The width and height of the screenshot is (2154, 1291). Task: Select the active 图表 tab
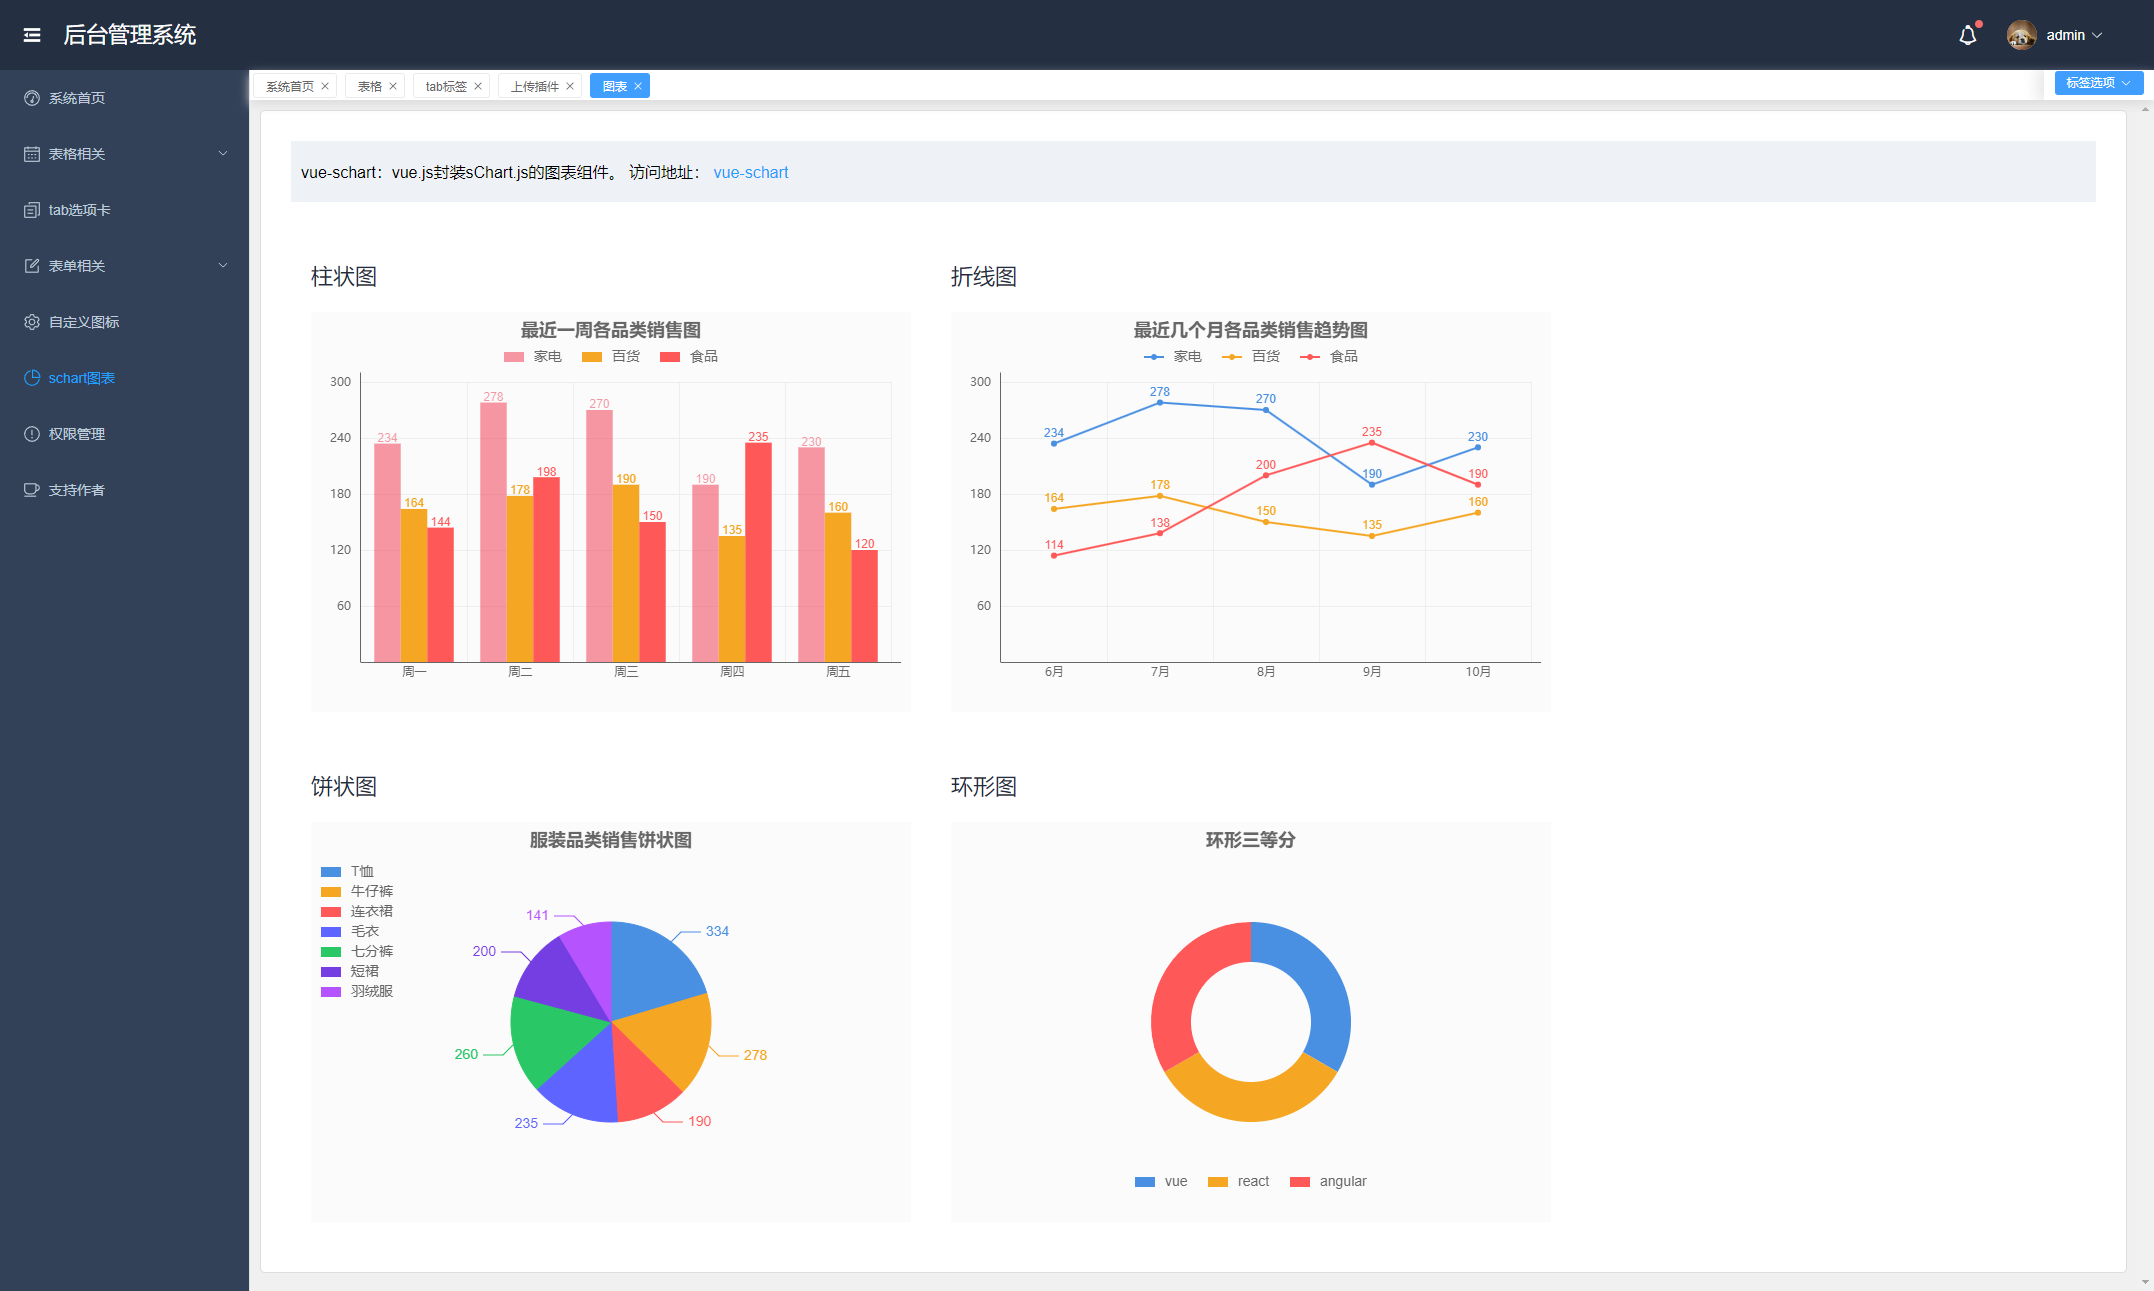pyautogui.click(x=615, y=87)
